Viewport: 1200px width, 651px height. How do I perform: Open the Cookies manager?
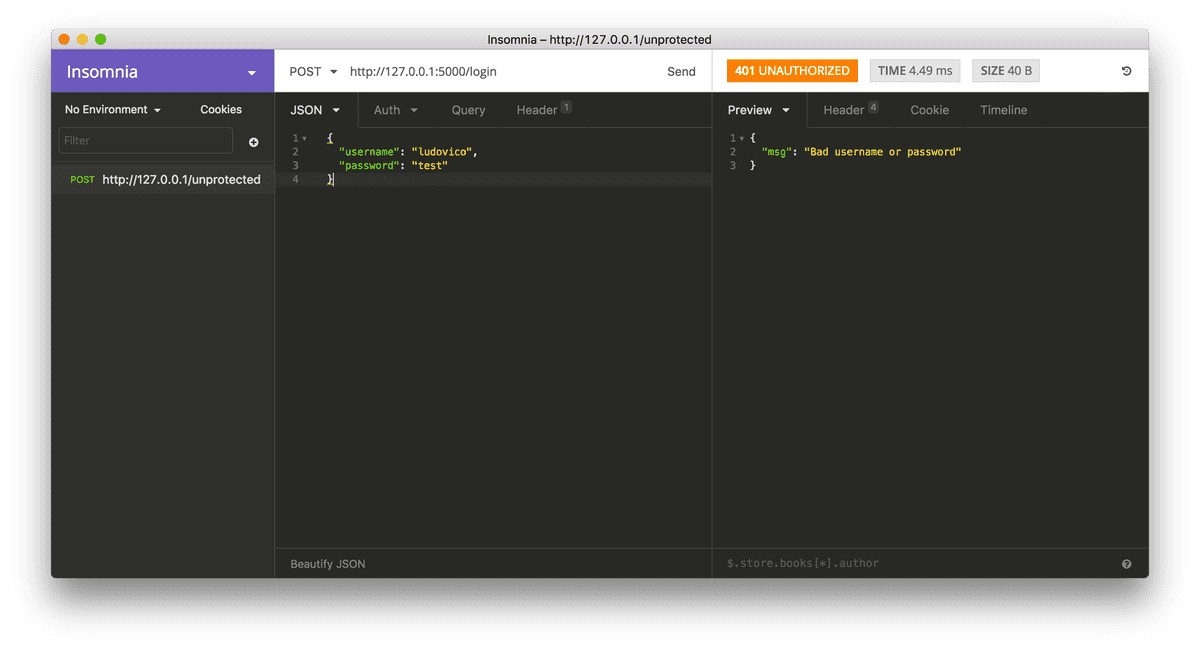[221, 109]
